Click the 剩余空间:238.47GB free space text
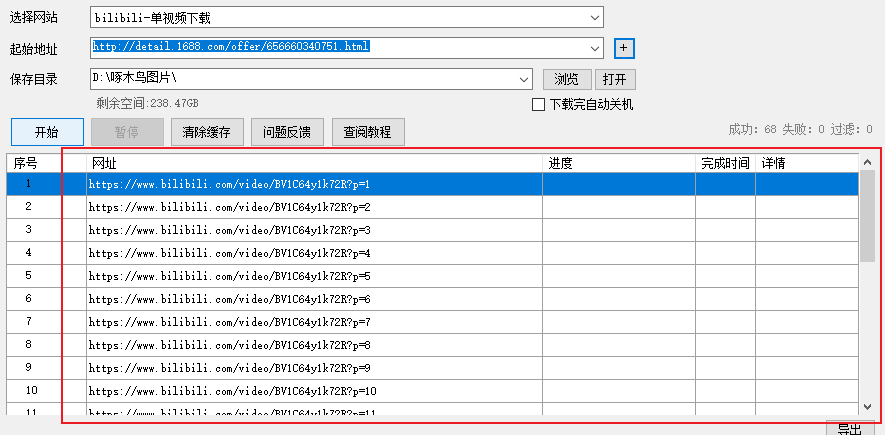This screenshot has height=435, width=885. click(x=148, y=104)
